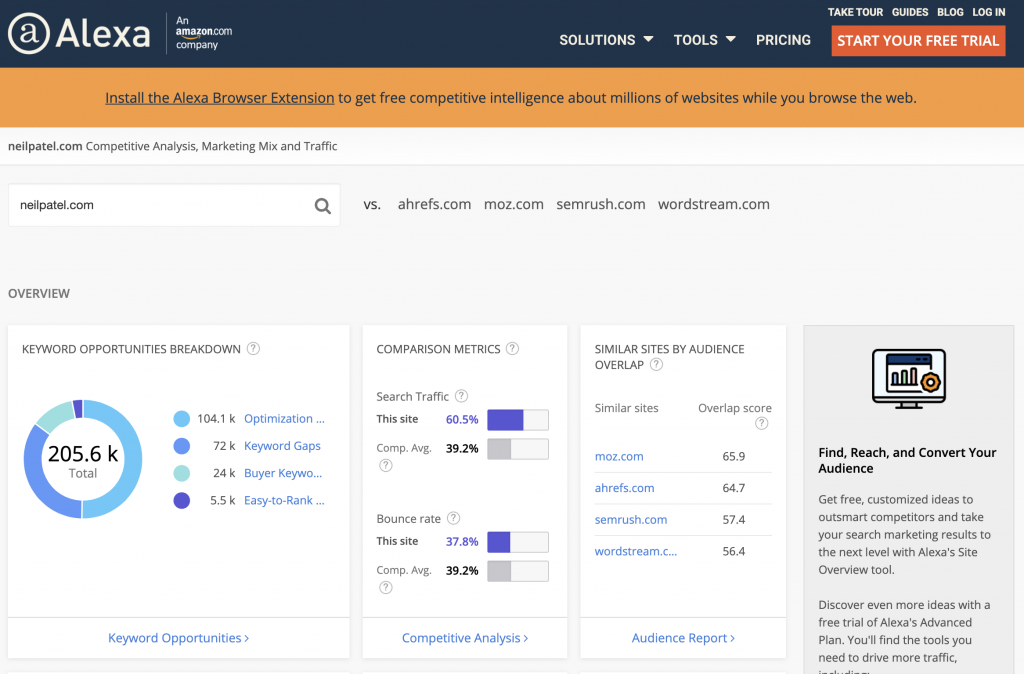Click the neilpatel.com search field

pos(174,205)
